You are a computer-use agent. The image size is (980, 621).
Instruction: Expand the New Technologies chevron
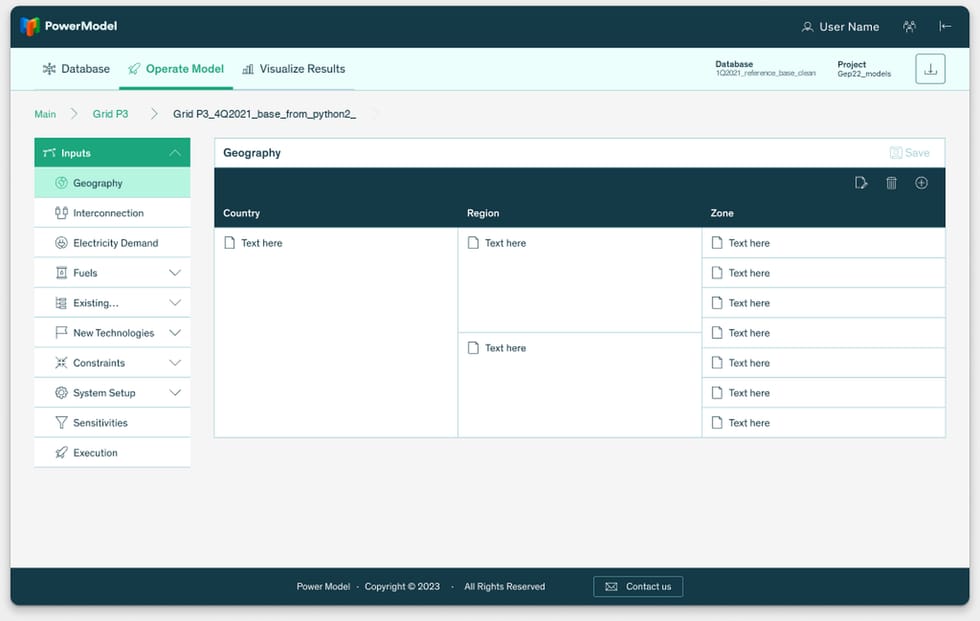point(175,333)
